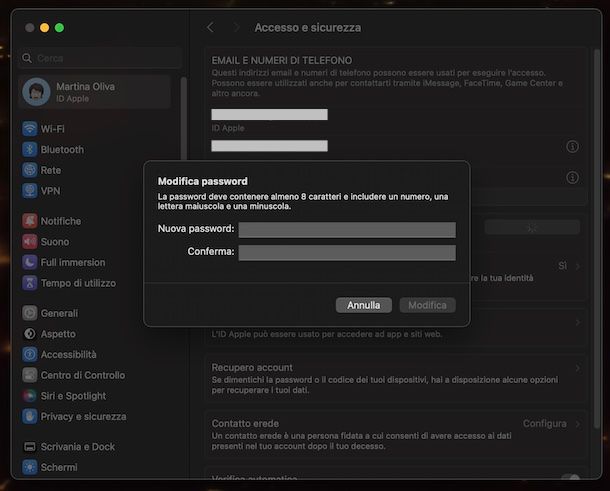
Task: Click the main pane vertical scrollbar
Action: point(597,239)
